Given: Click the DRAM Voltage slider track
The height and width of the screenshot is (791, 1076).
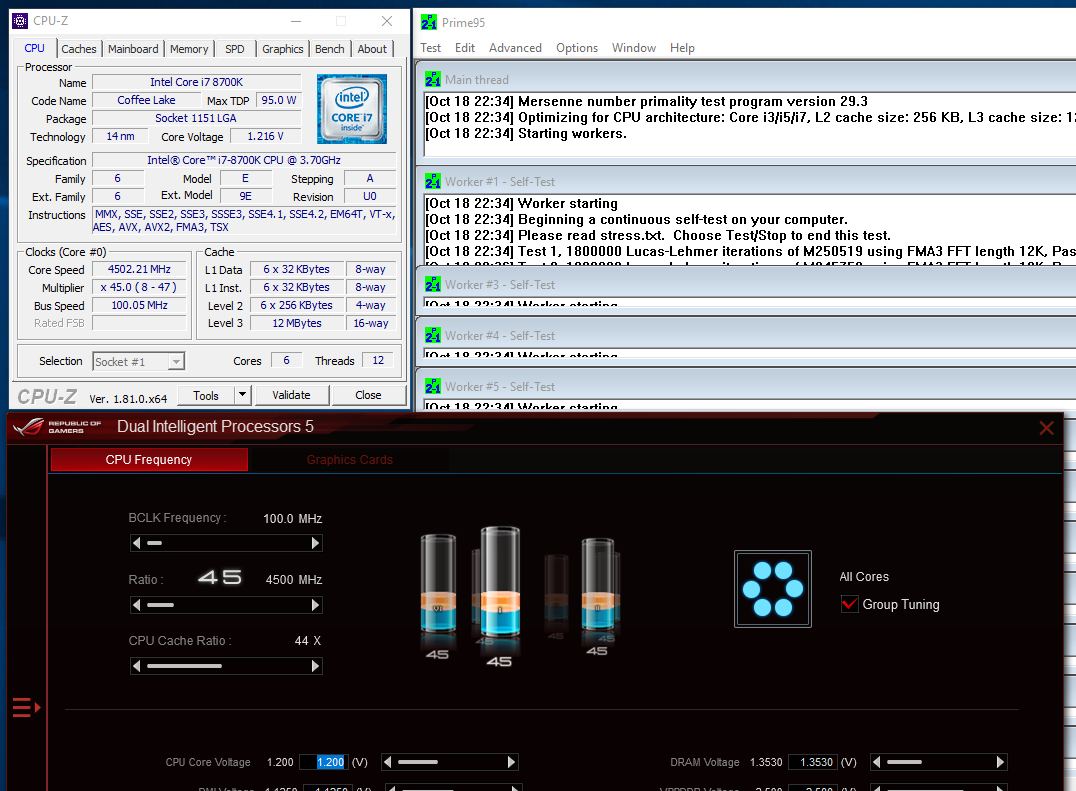Looking at the screenshot, I should pyautogui.click(x=938, y=762).
